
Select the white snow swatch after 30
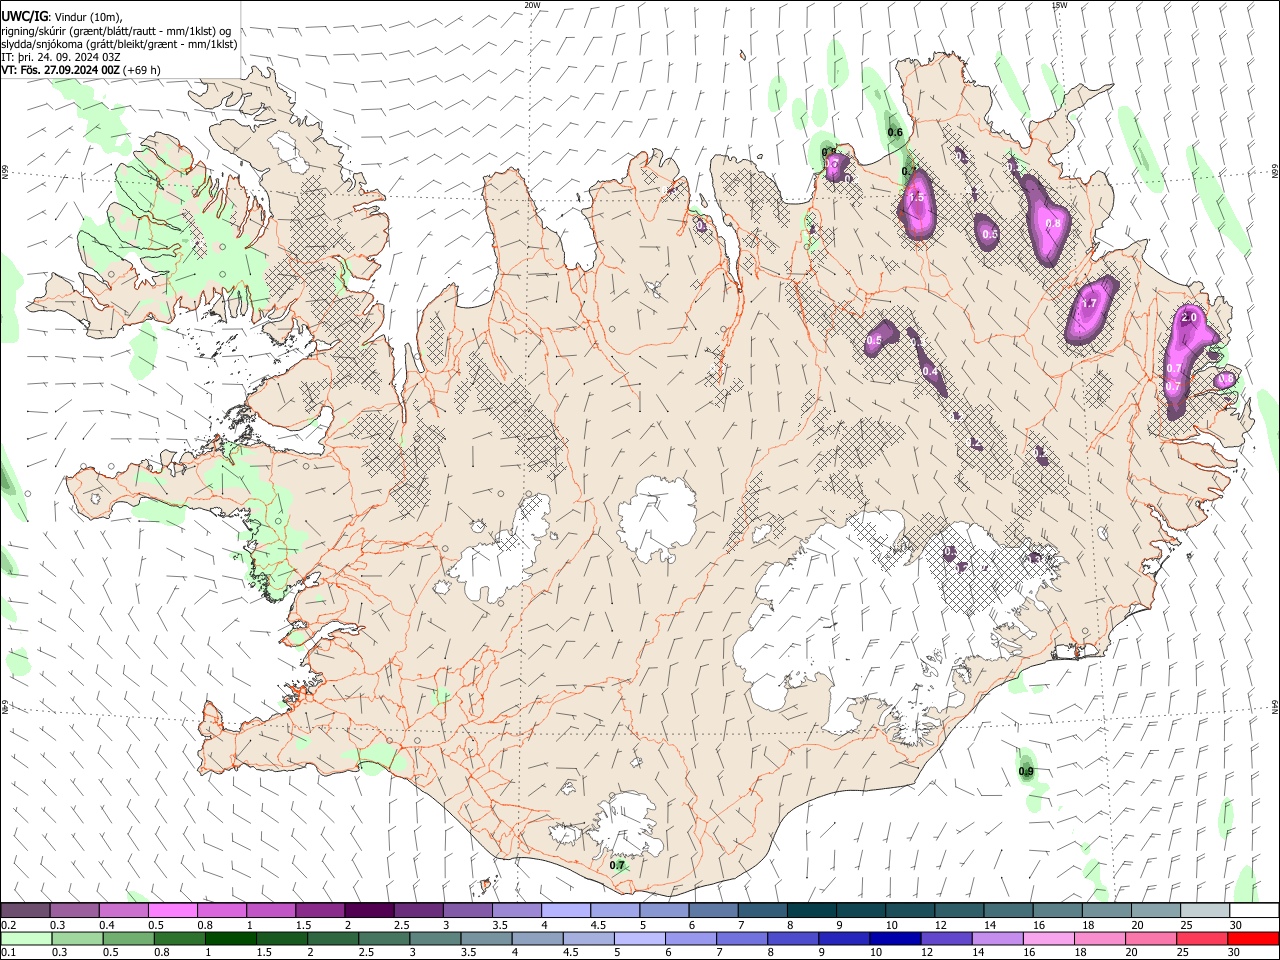pos(1254,911)
